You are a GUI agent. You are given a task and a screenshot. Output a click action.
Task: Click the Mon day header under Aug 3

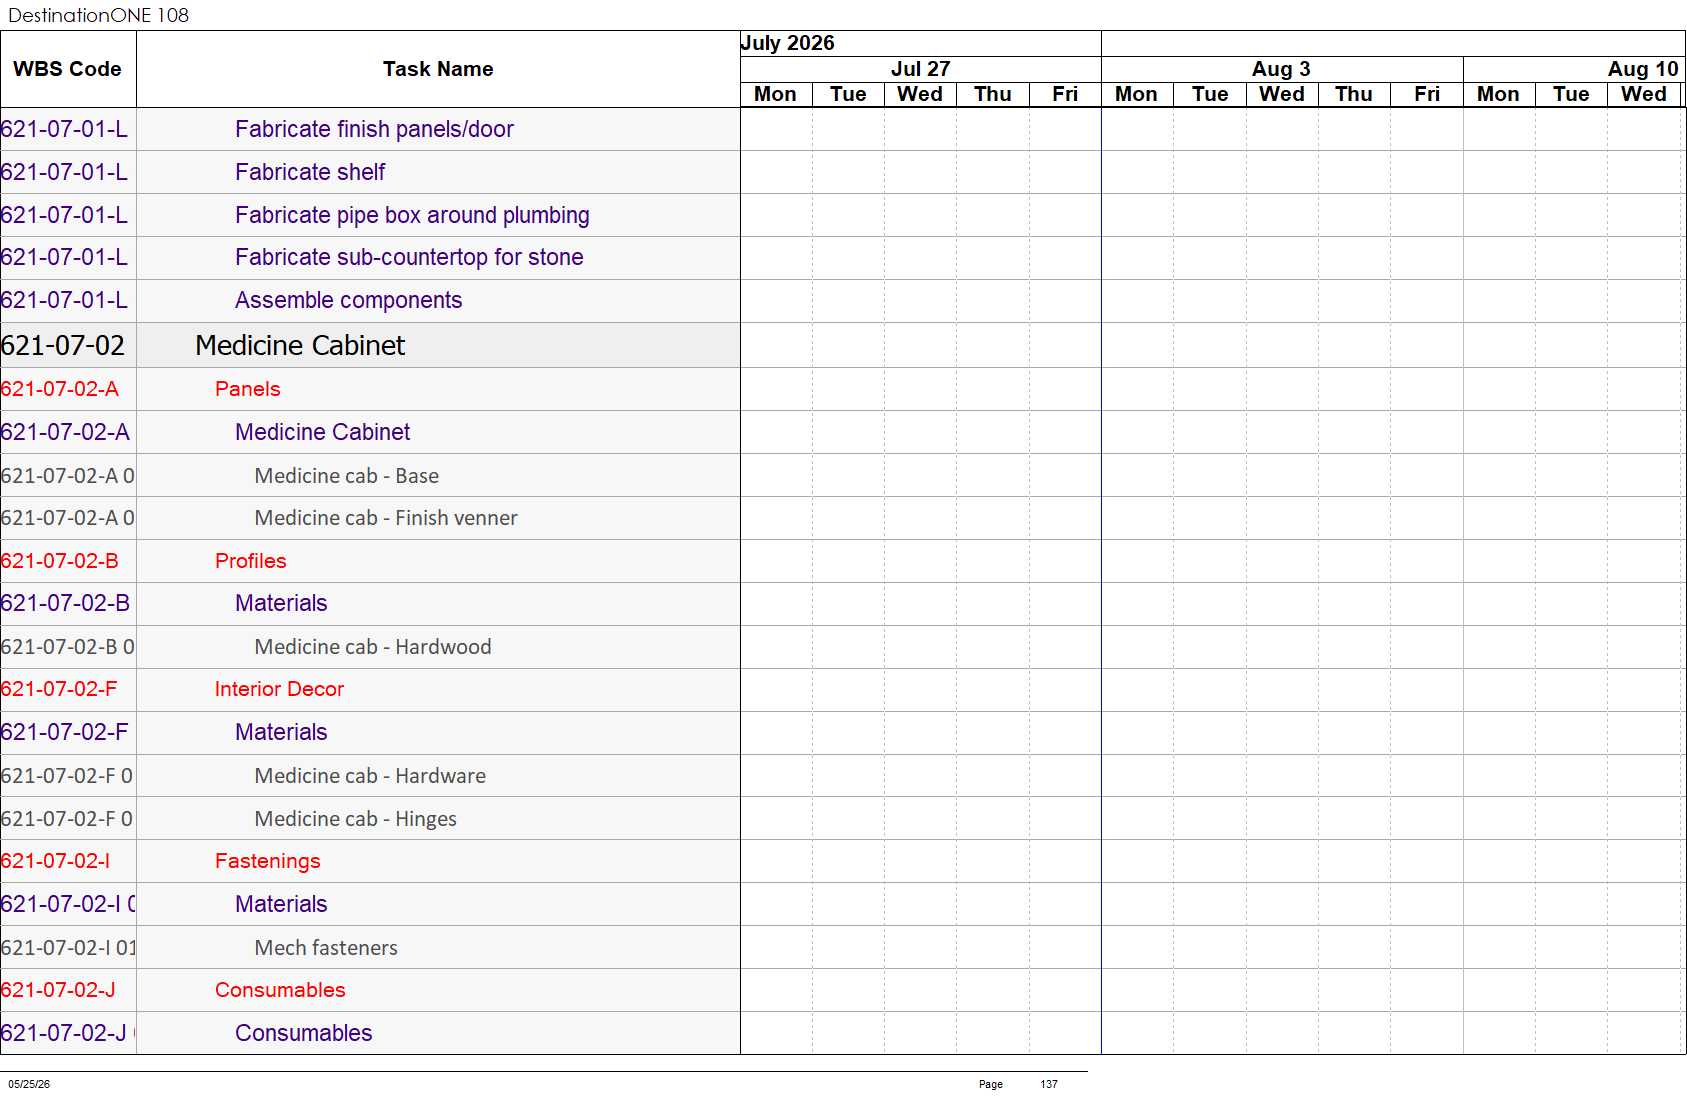coord(1136,94)
